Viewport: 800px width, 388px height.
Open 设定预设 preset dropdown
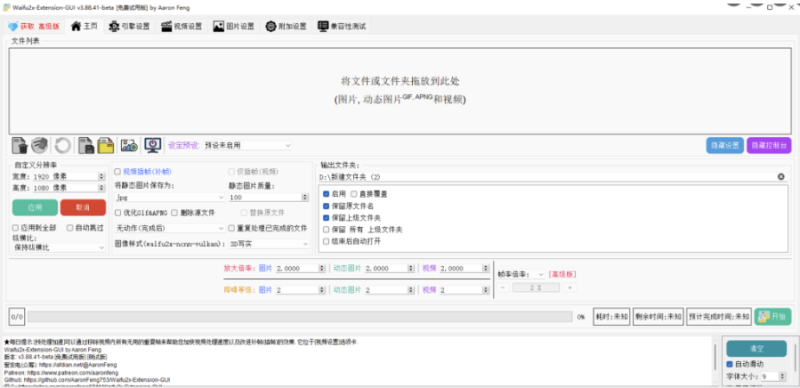coord(247,146)
